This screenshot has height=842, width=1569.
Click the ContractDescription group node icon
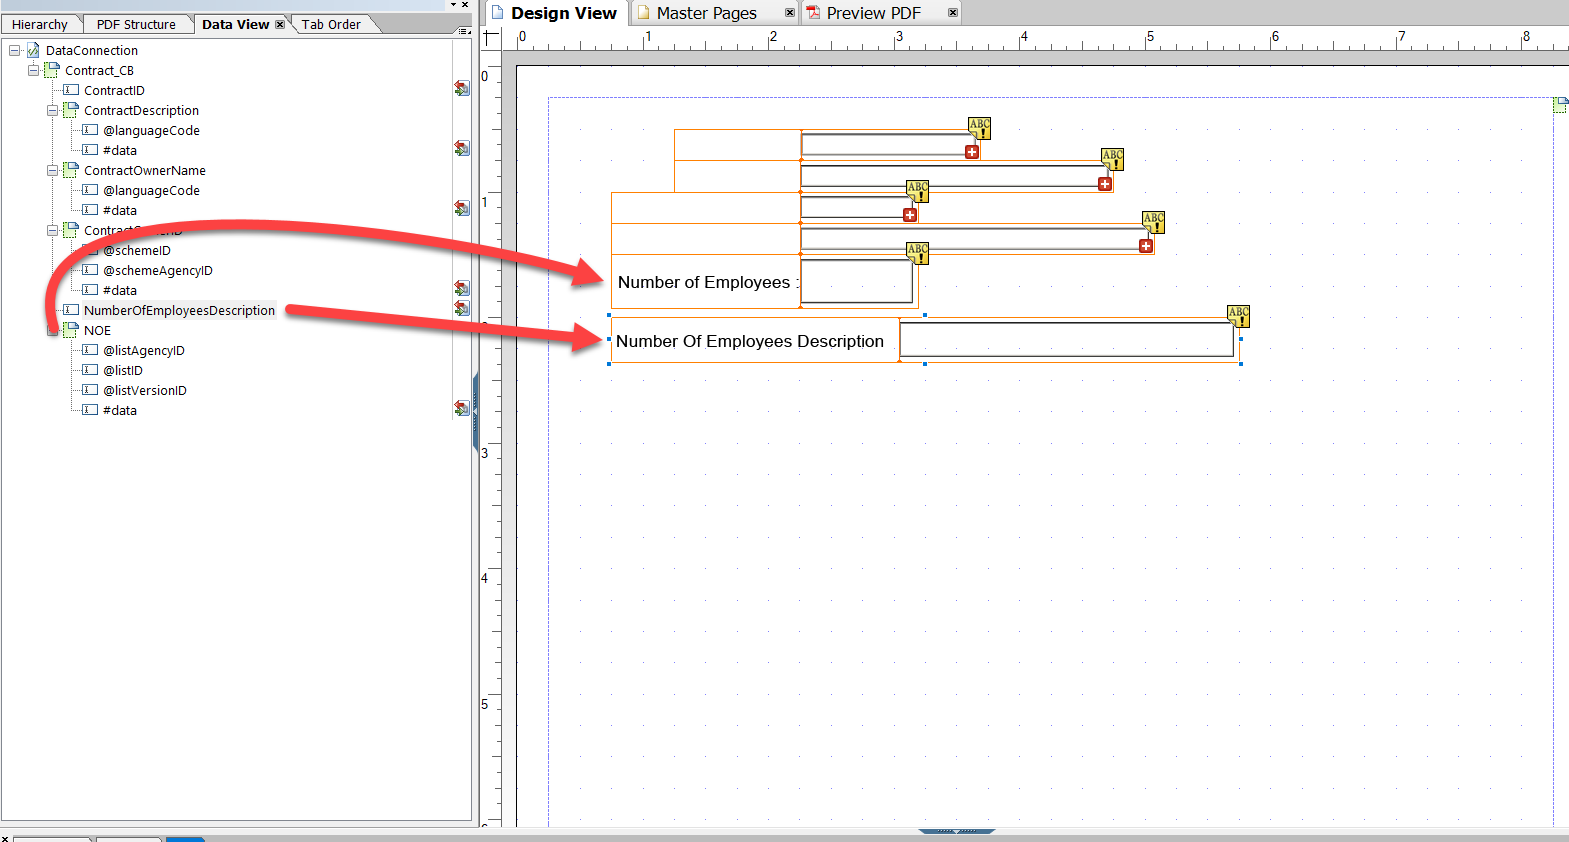pyautogui.click(x=71, y=110)
